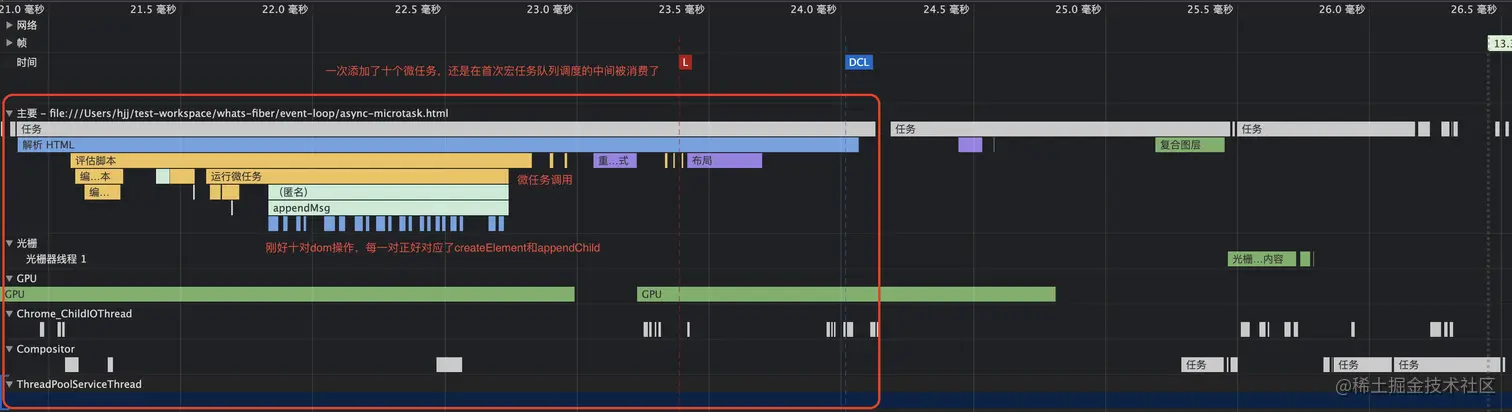The height and width of the screenshot is (412, 1512).
Task: Select the 光栅...内容 raster bar
Action: [x=1262, y=259]
